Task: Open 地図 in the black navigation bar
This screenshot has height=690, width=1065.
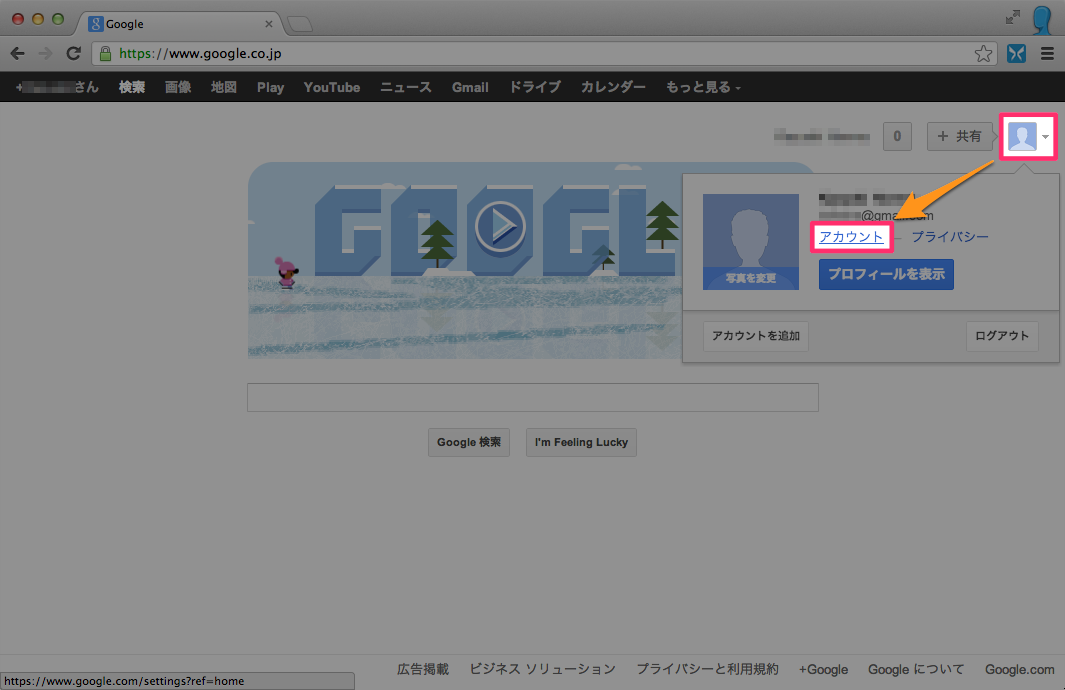Action: [223, 87]
